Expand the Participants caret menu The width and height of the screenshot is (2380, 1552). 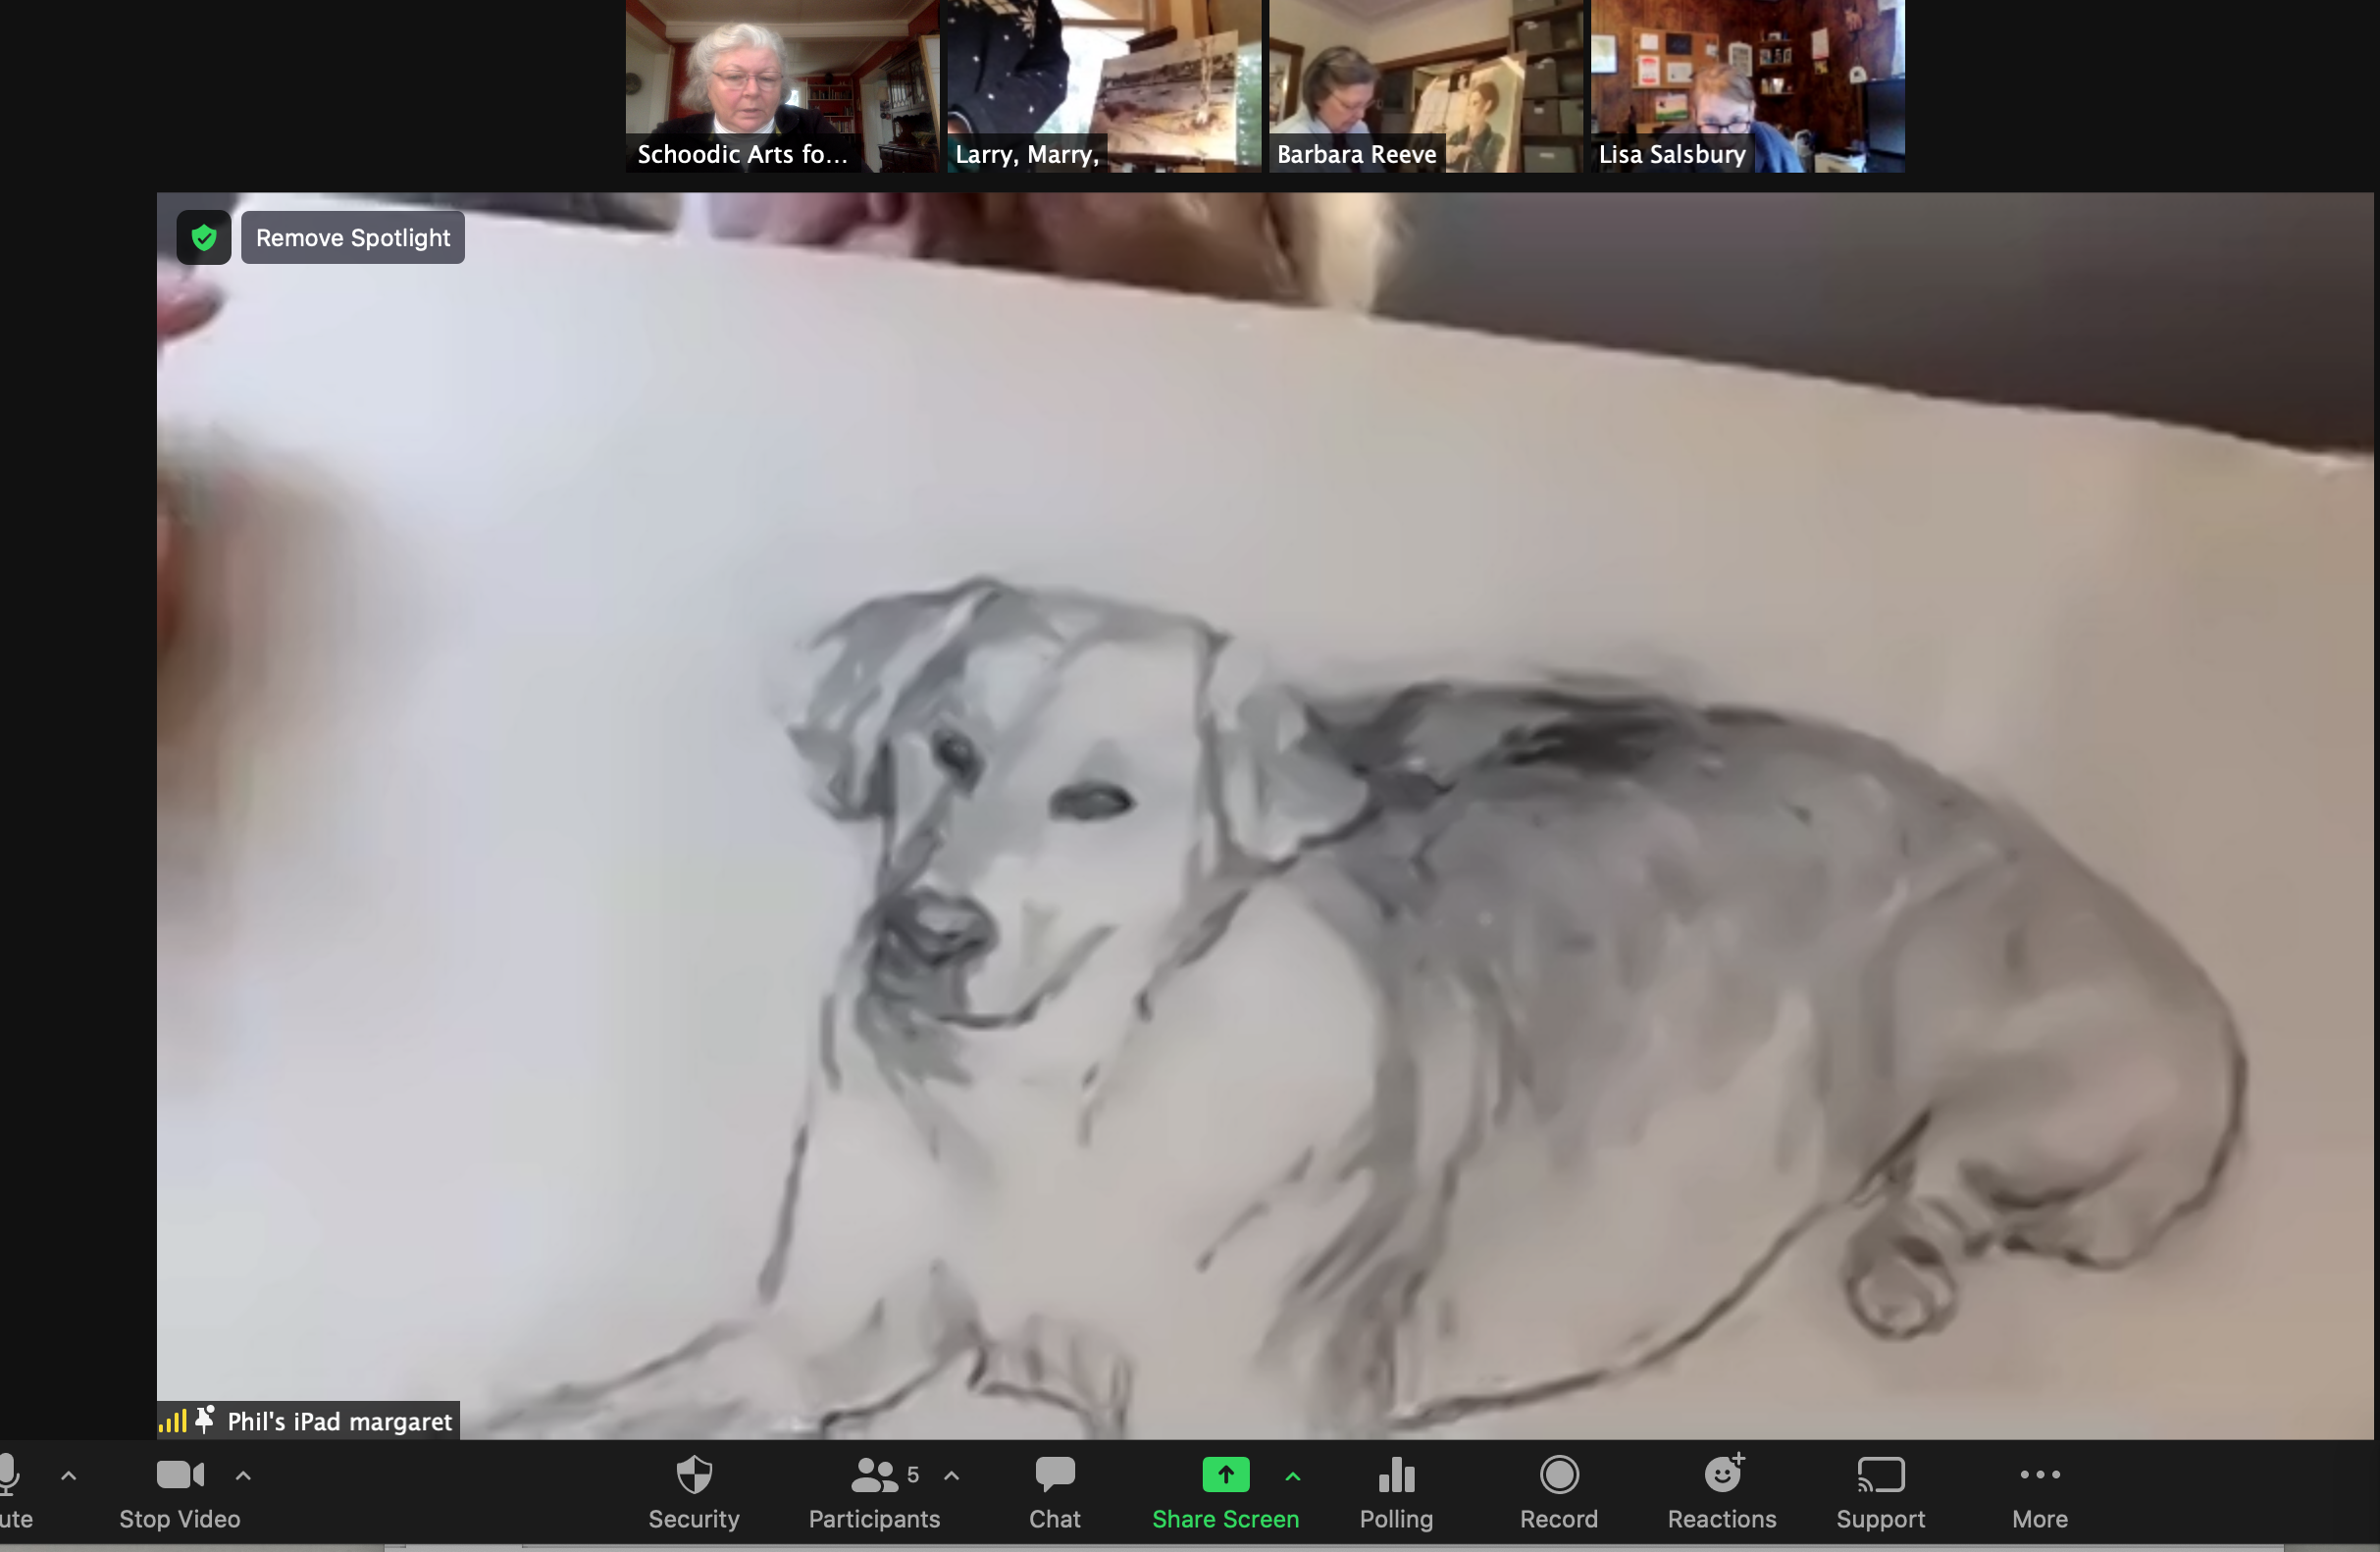(951, 1475)
